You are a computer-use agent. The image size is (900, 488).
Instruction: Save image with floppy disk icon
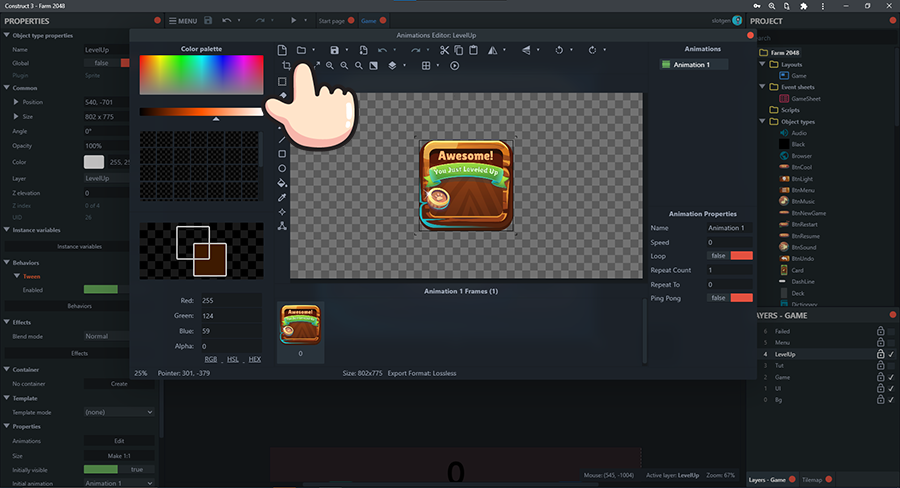pyautogui.click(x=335, y=50)
